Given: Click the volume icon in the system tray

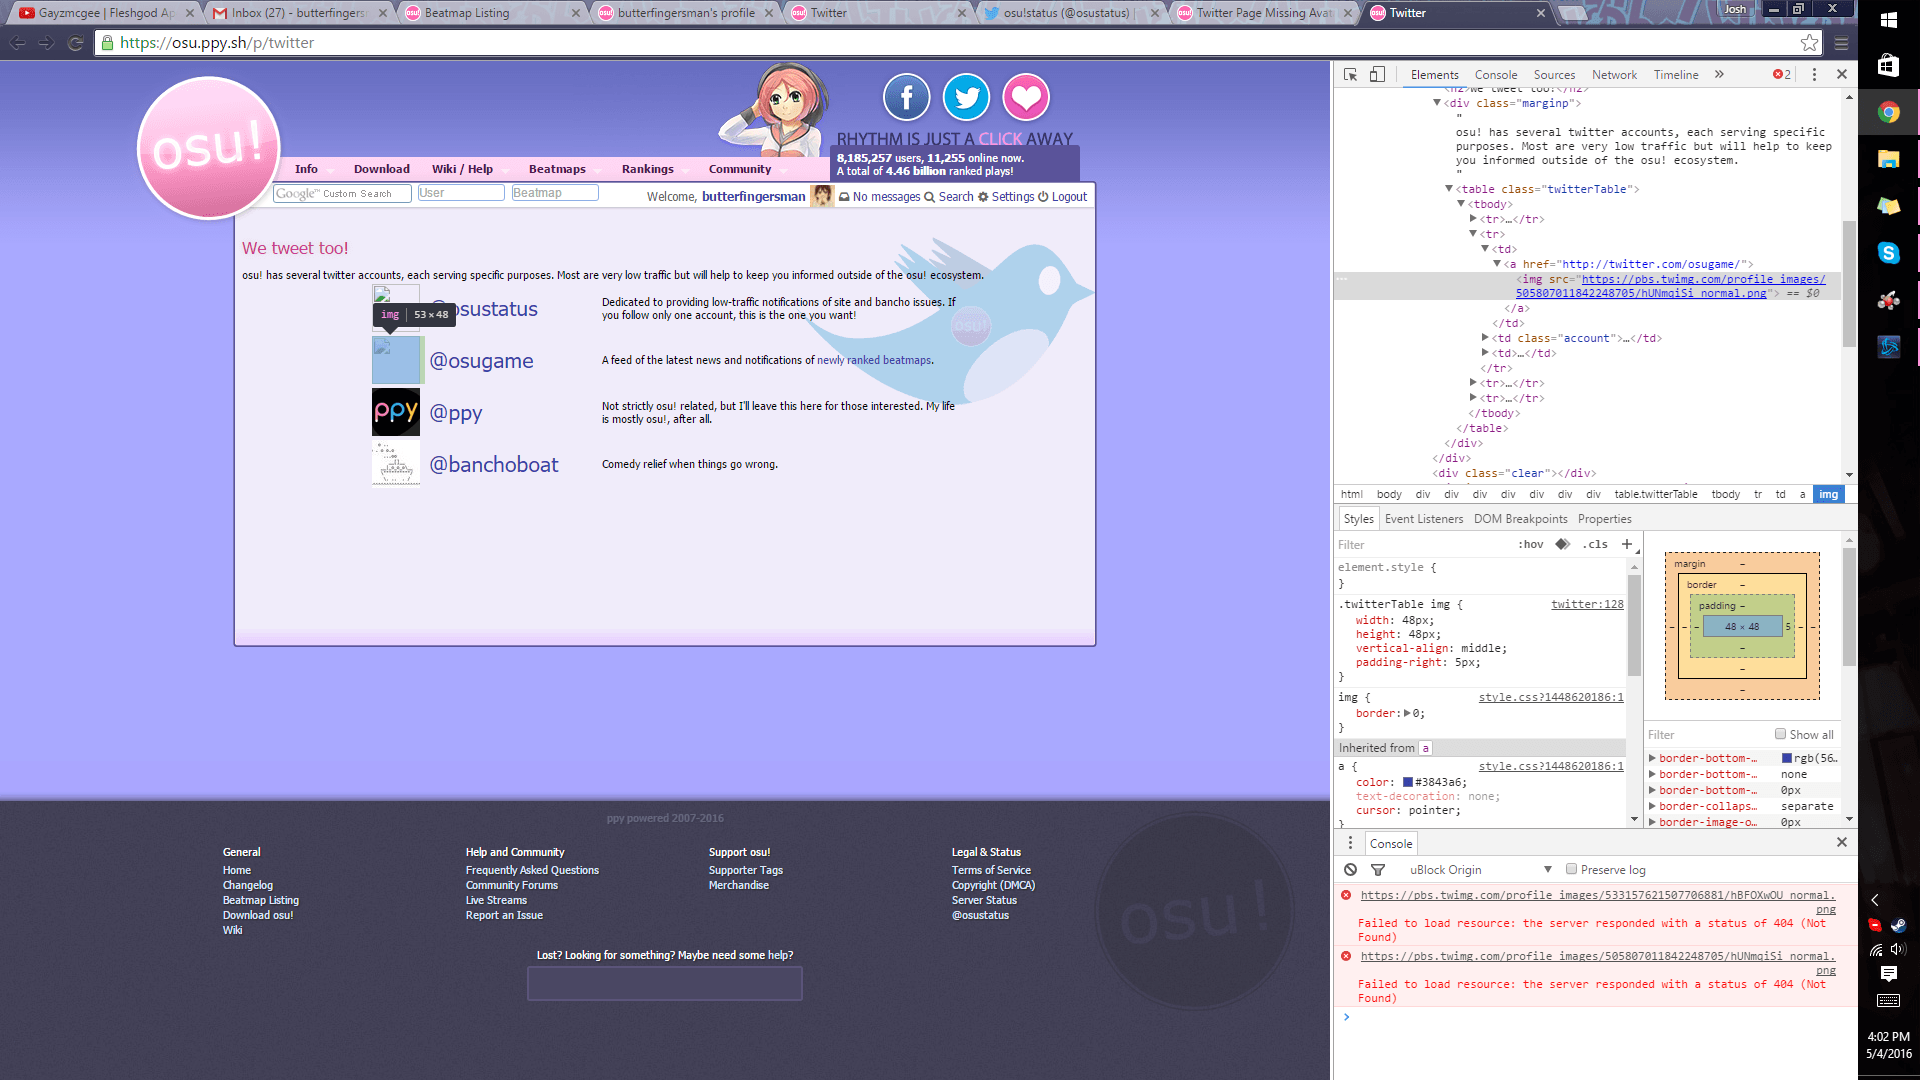Looking at the screenshot, I should [1899, 949].
